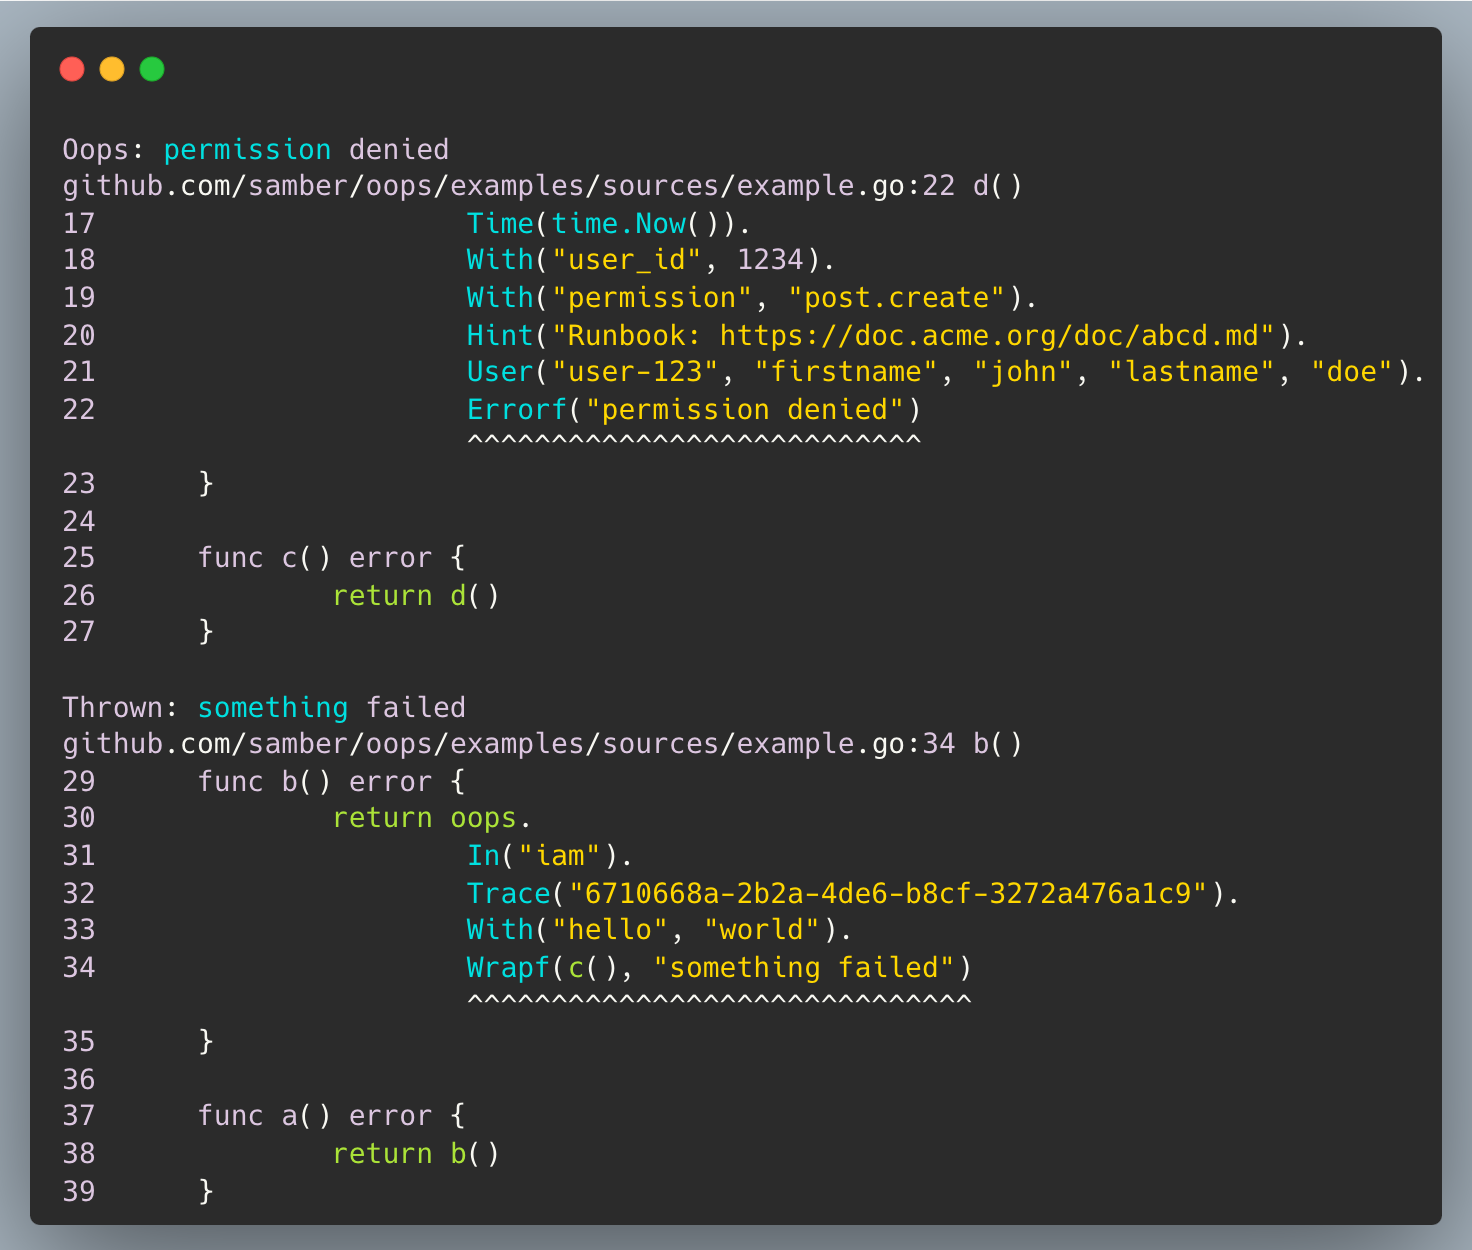Click the With("hello", "world") line

coord(659,930)
